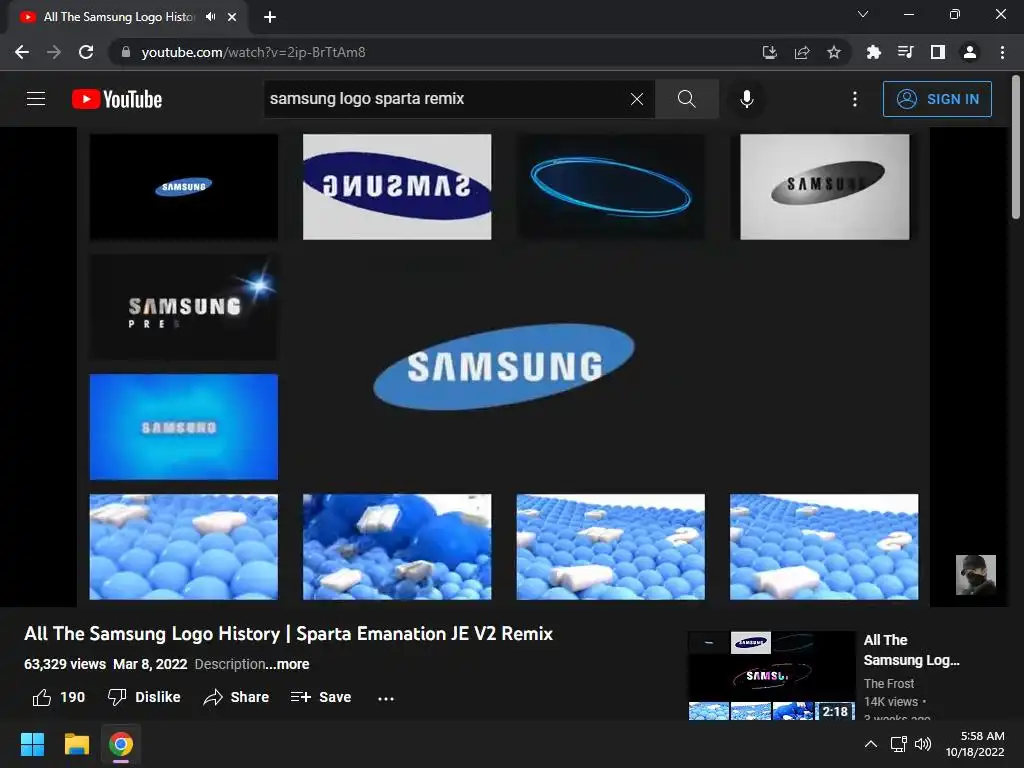Open the Windows Start menu

tap(32, 744)
